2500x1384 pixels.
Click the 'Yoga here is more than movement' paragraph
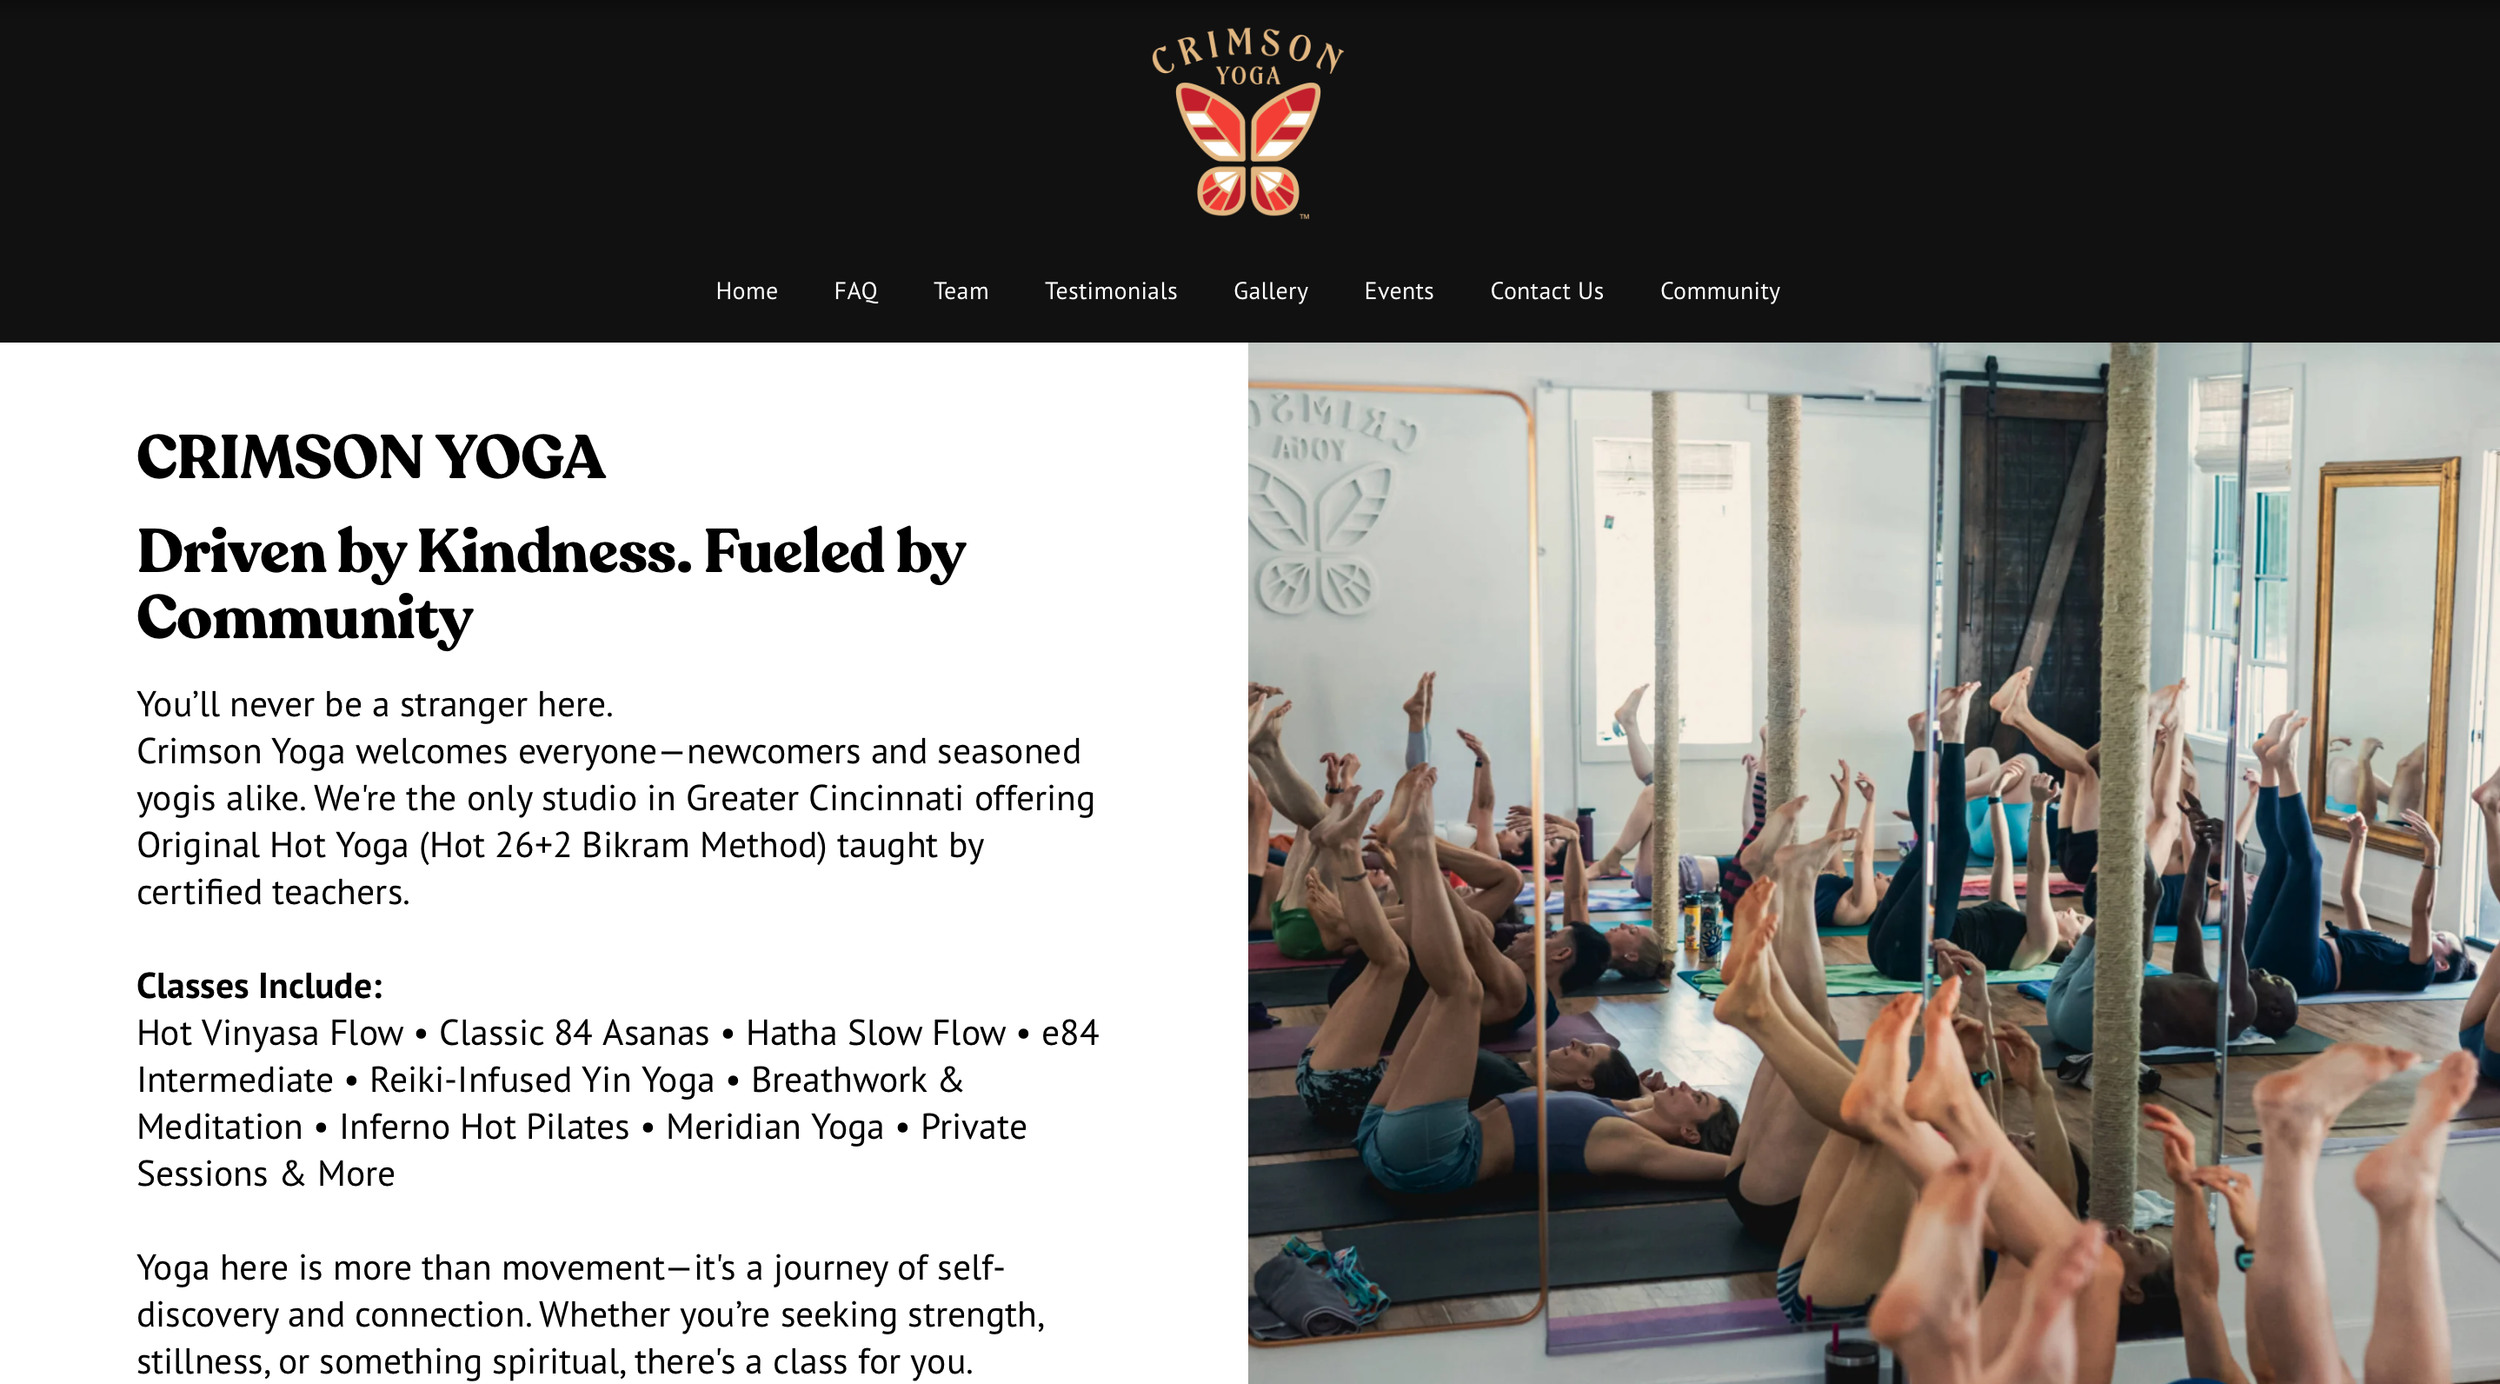[x=590, y=1314]
